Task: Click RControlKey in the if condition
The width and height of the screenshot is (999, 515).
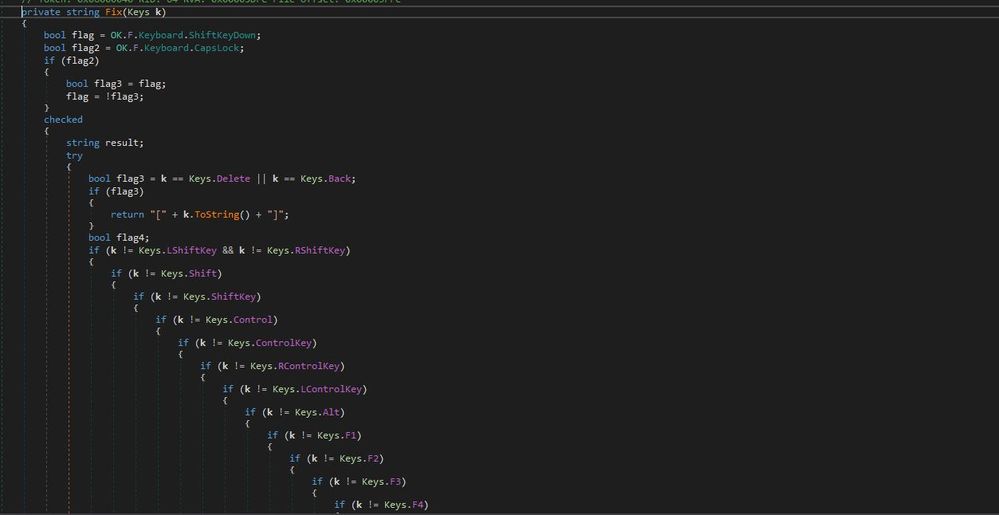Action: click(x=309, y=366)
